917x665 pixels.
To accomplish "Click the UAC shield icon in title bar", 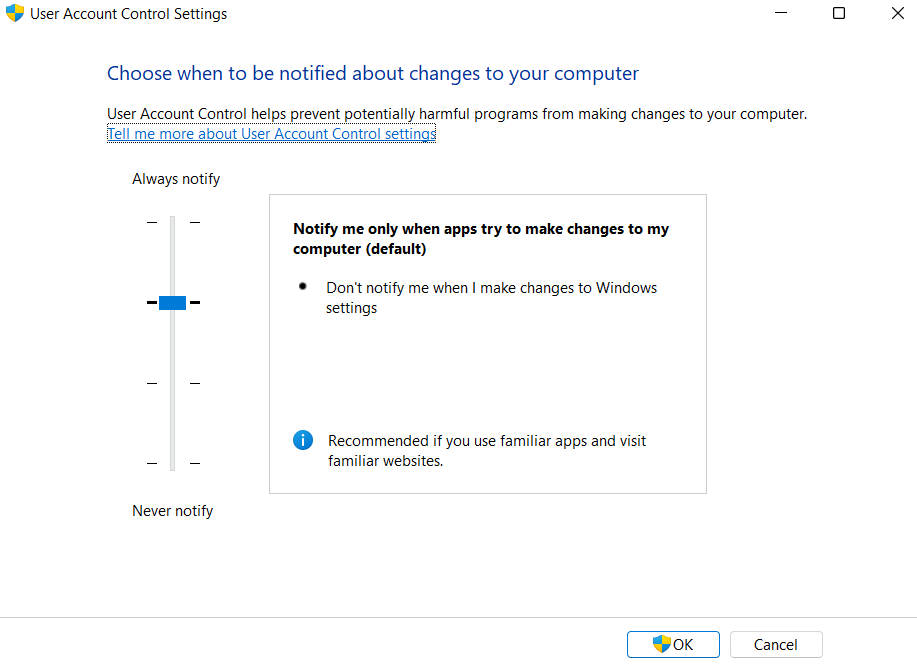I will pyautogui.click(x=15, y=13).
